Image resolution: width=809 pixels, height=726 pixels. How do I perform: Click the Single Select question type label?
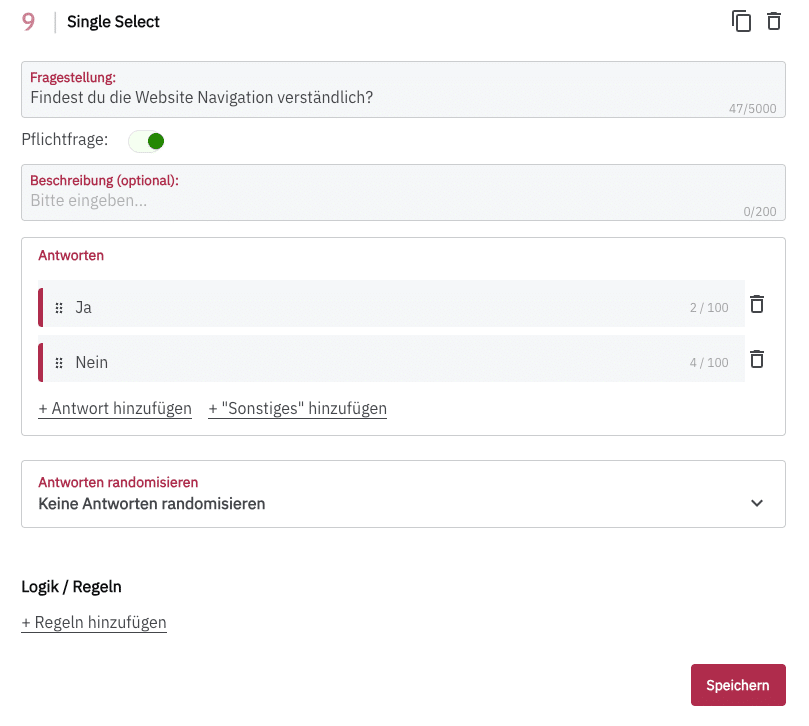(x=113, y=22)
